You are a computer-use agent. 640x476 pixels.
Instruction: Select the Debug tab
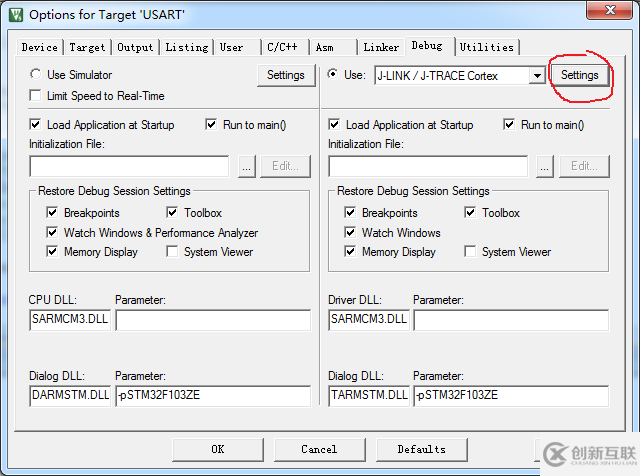pyautogui.click(x=429, y=46)
